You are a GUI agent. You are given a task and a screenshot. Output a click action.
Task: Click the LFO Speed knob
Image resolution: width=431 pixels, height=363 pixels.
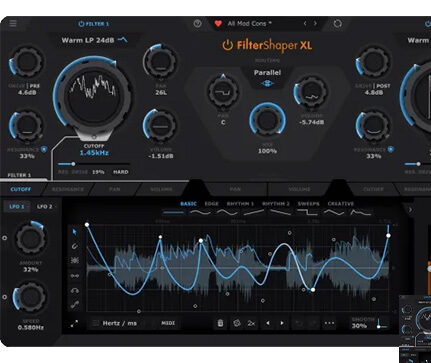pos(30,297)
